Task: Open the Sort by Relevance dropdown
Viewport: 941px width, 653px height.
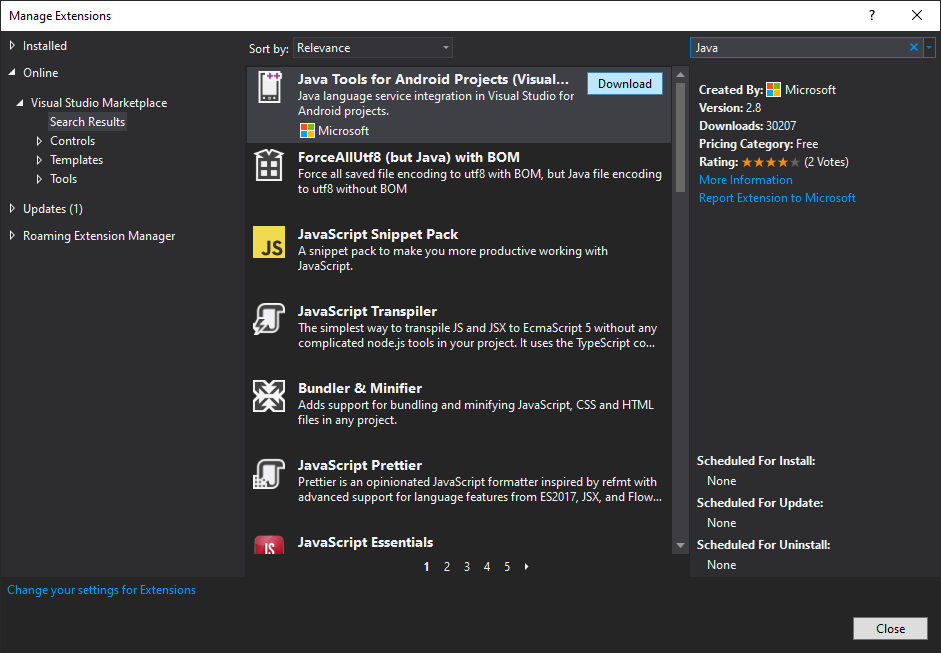Action: tap(372, 48)
